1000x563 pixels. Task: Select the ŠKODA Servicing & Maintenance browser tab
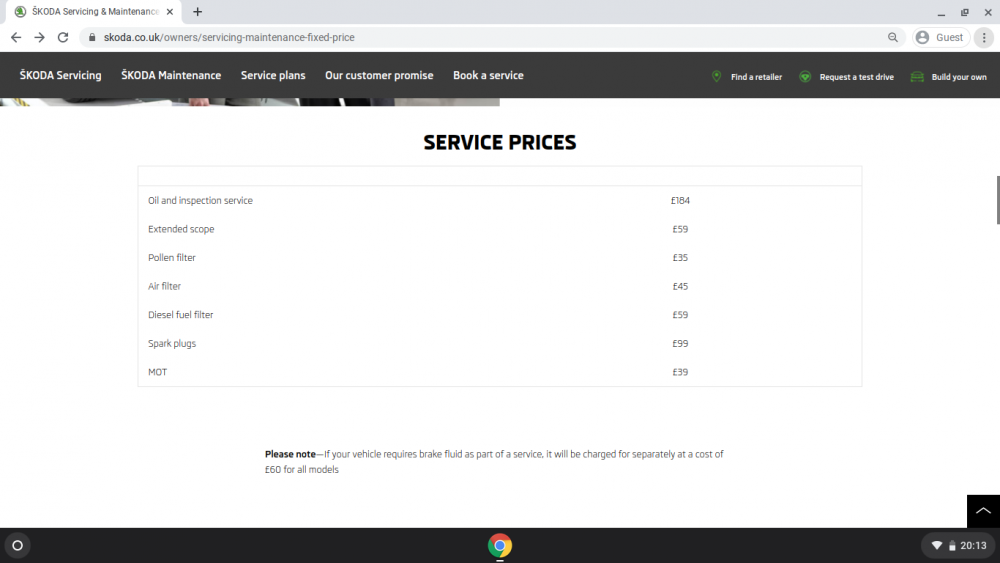click(94, 11)
